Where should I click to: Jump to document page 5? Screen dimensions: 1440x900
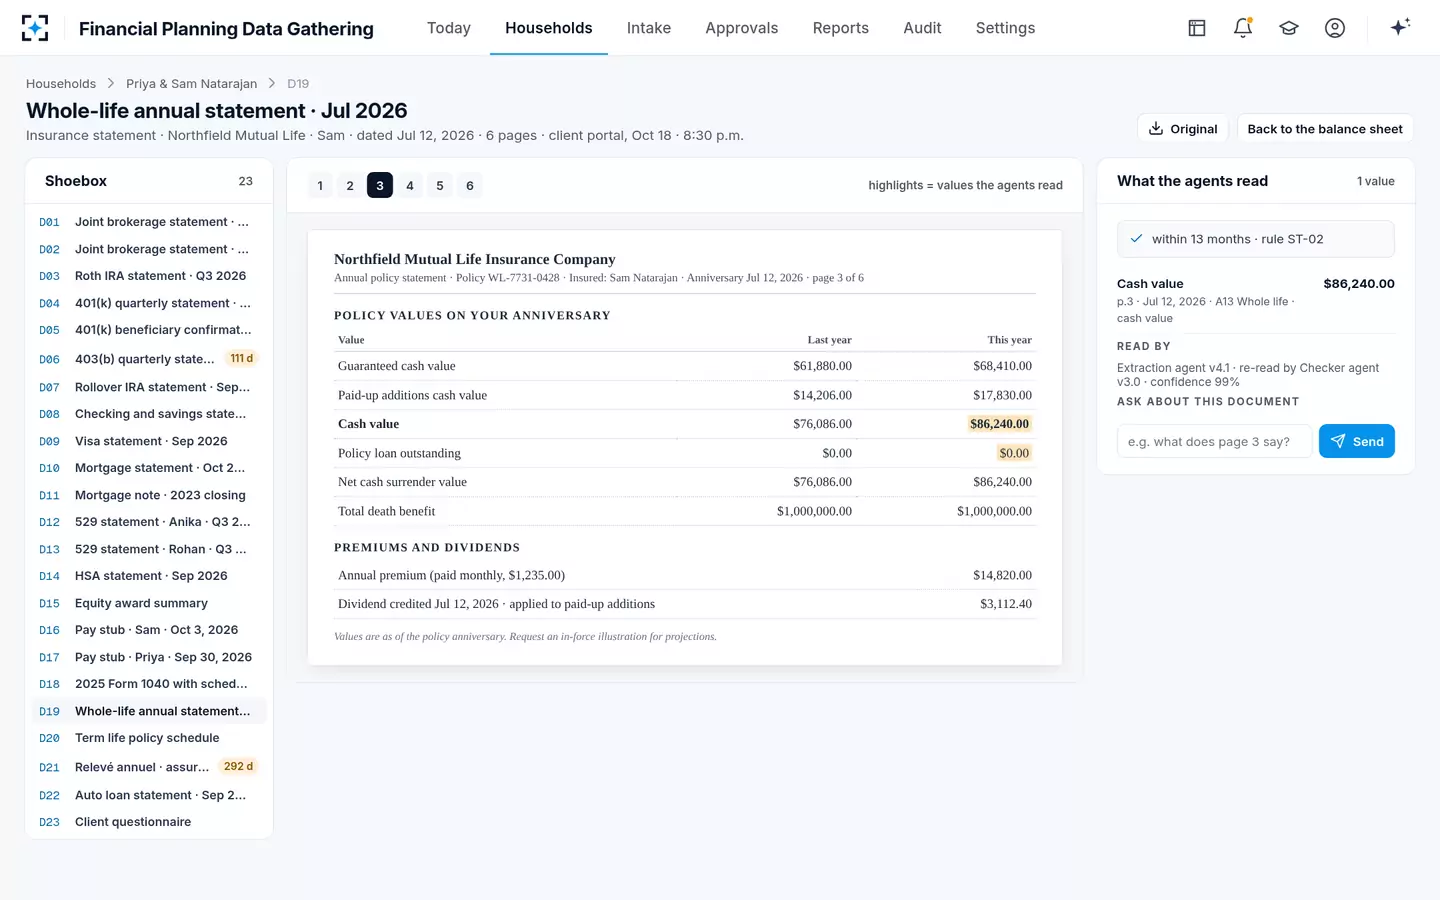(x=440, y=185)
